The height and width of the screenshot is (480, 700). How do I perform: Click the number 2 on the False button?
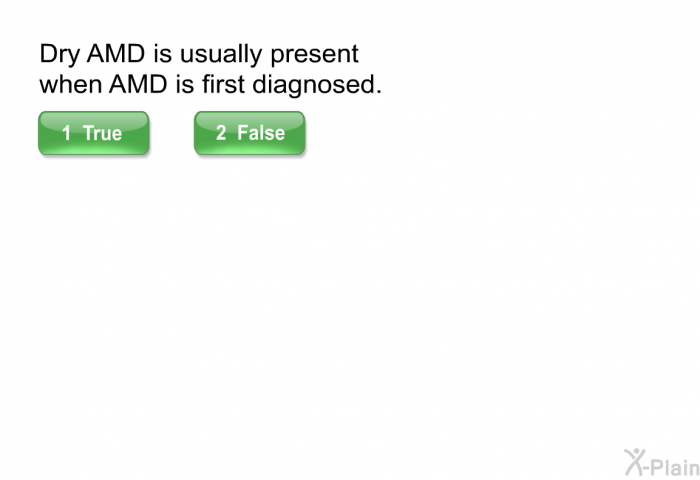(221, 133)
